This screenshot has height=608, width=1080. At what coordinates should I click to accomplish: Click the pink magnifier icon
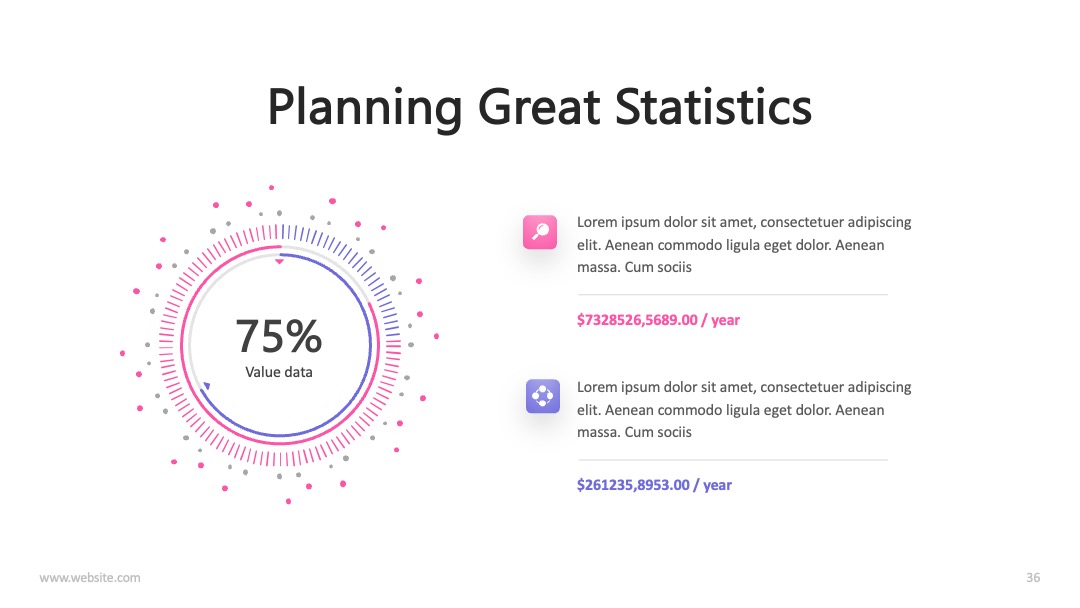coord(540,232)
